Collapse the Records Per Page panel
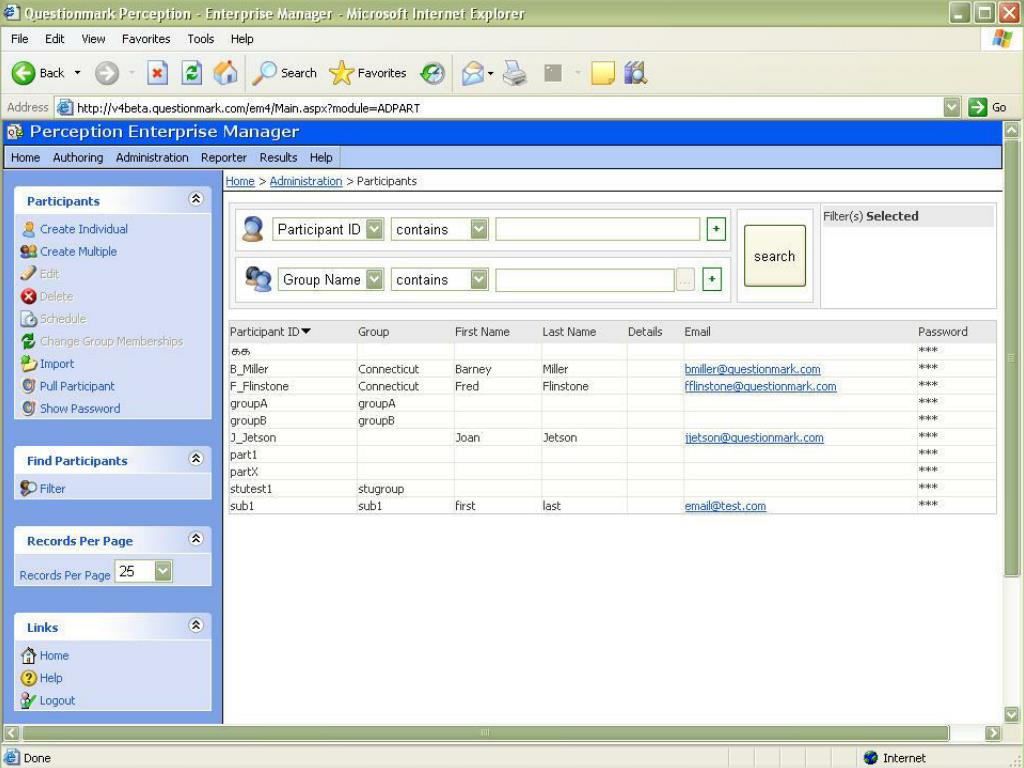The width and height of the screenshot is (1024, 768). point(195,539)
